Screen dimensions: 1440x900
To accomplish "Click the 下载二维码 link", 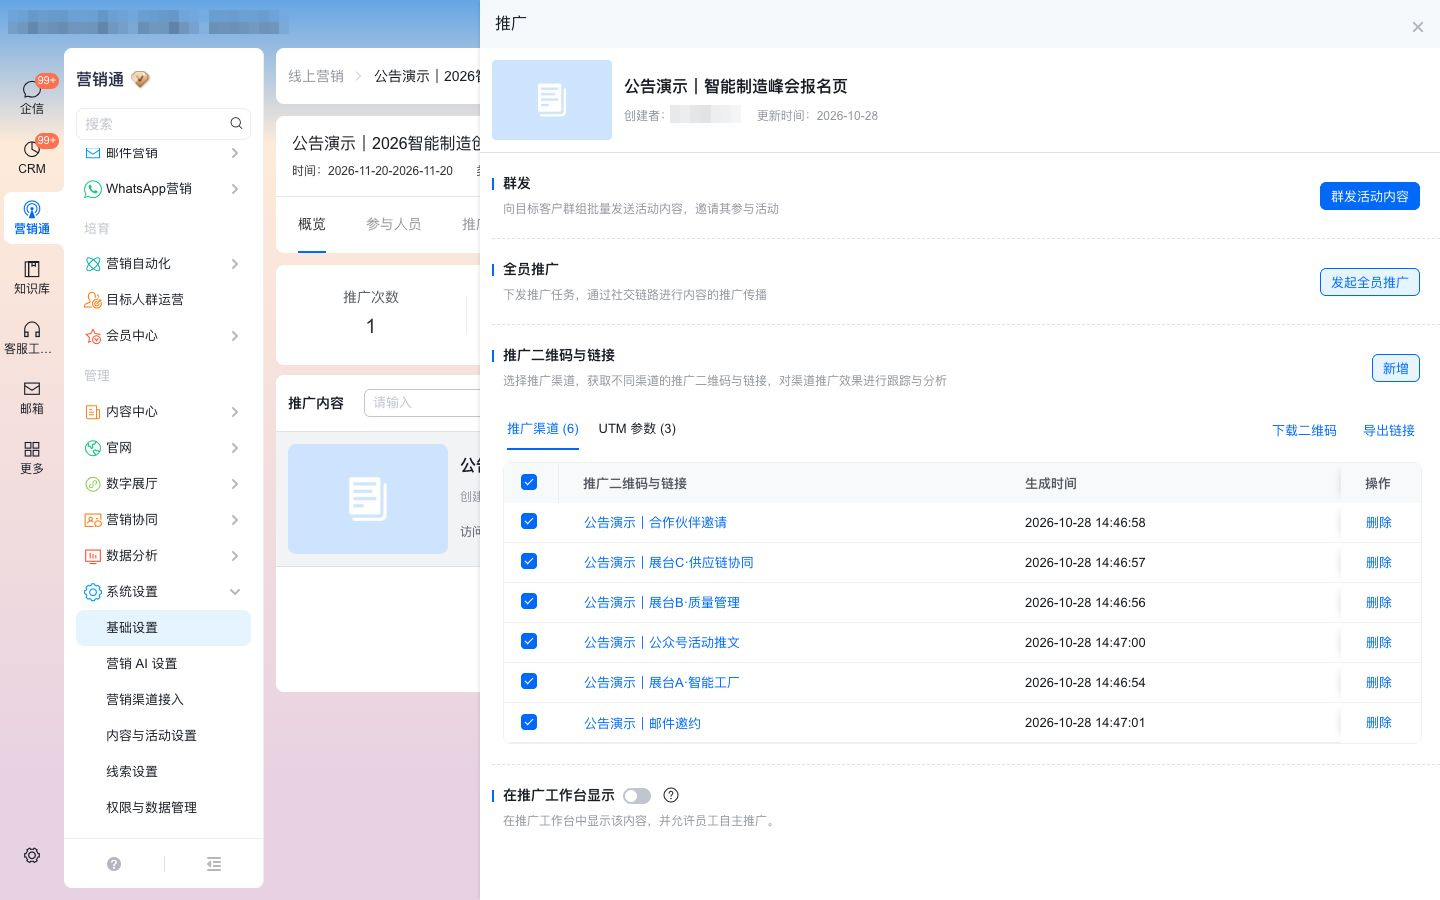I will pyautogui.click(x=1304, y=430).
